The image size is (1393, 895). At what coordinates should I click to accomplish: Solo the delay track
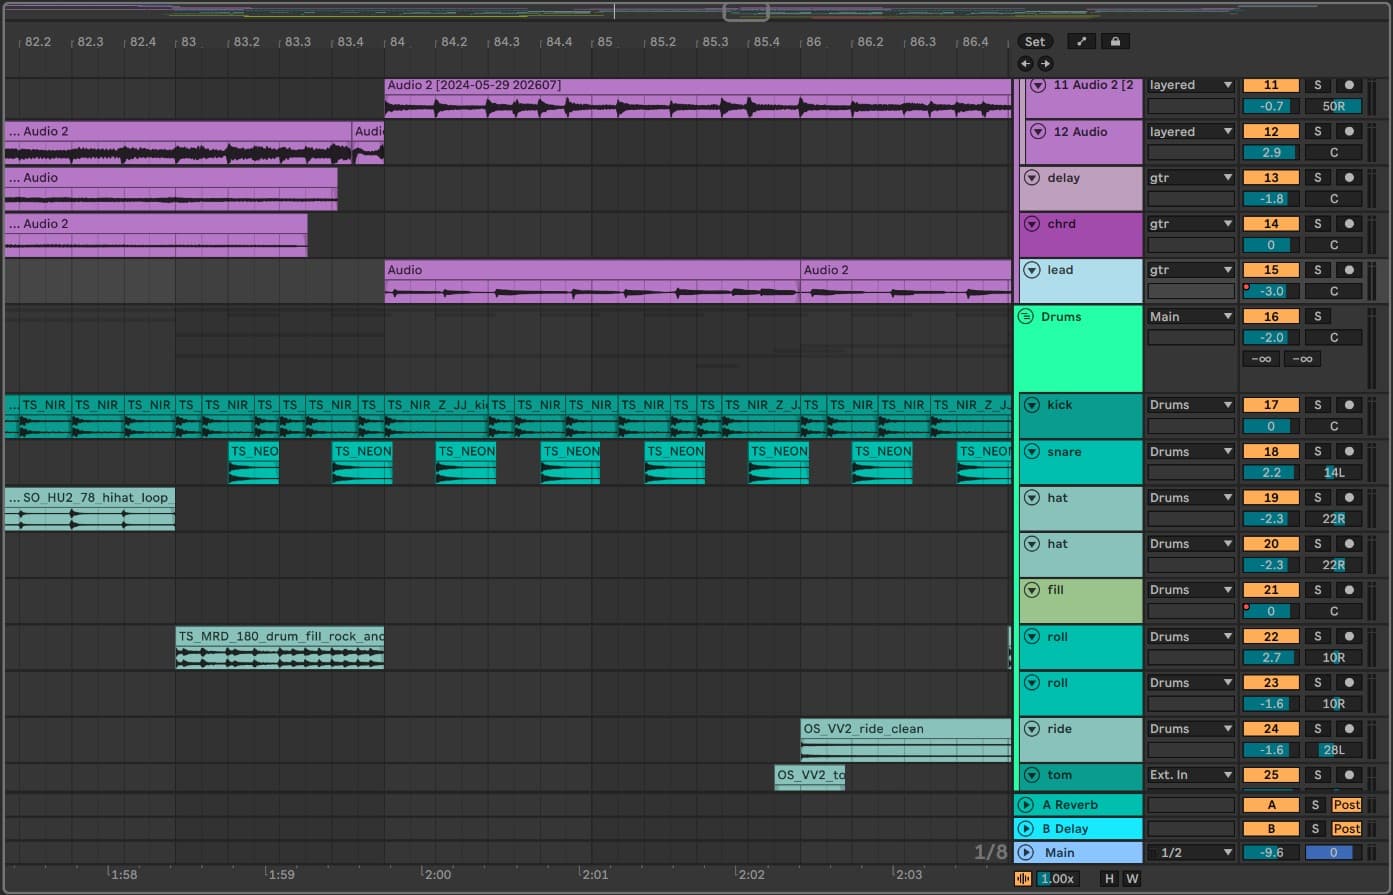[x=1317, y=177]
